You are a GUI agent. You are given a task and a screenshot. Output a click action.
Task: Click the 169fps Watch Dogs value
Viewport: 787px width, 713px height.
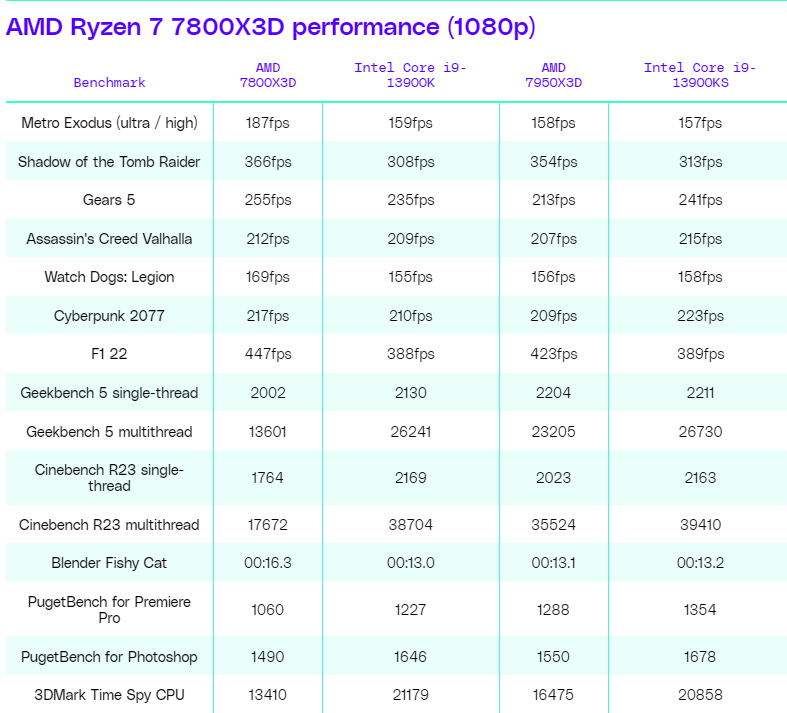click(268, 277)
